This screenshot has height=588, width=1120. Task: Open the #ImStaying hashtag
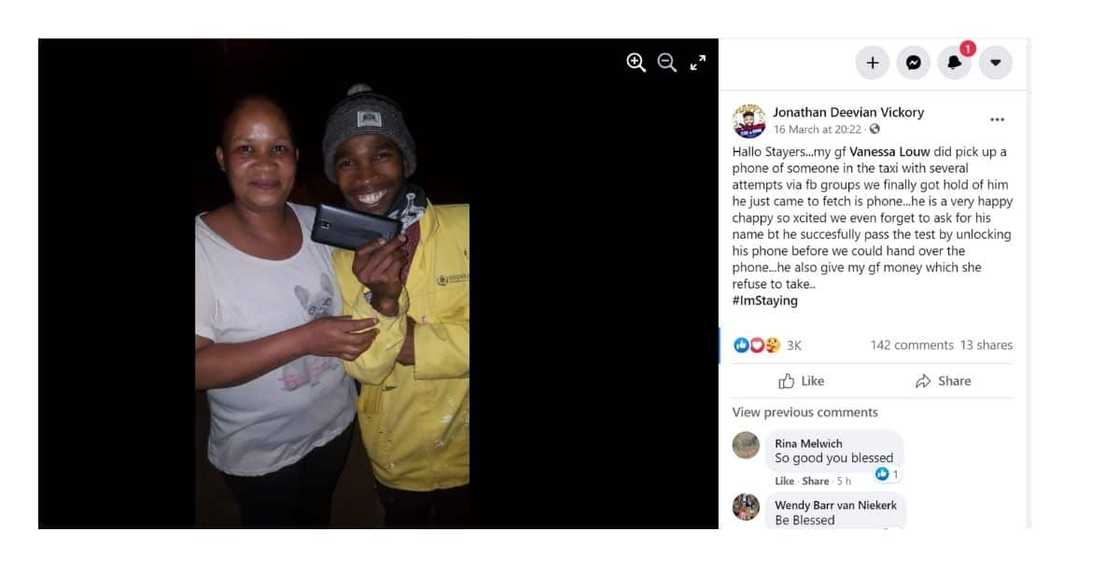point(764,300)
